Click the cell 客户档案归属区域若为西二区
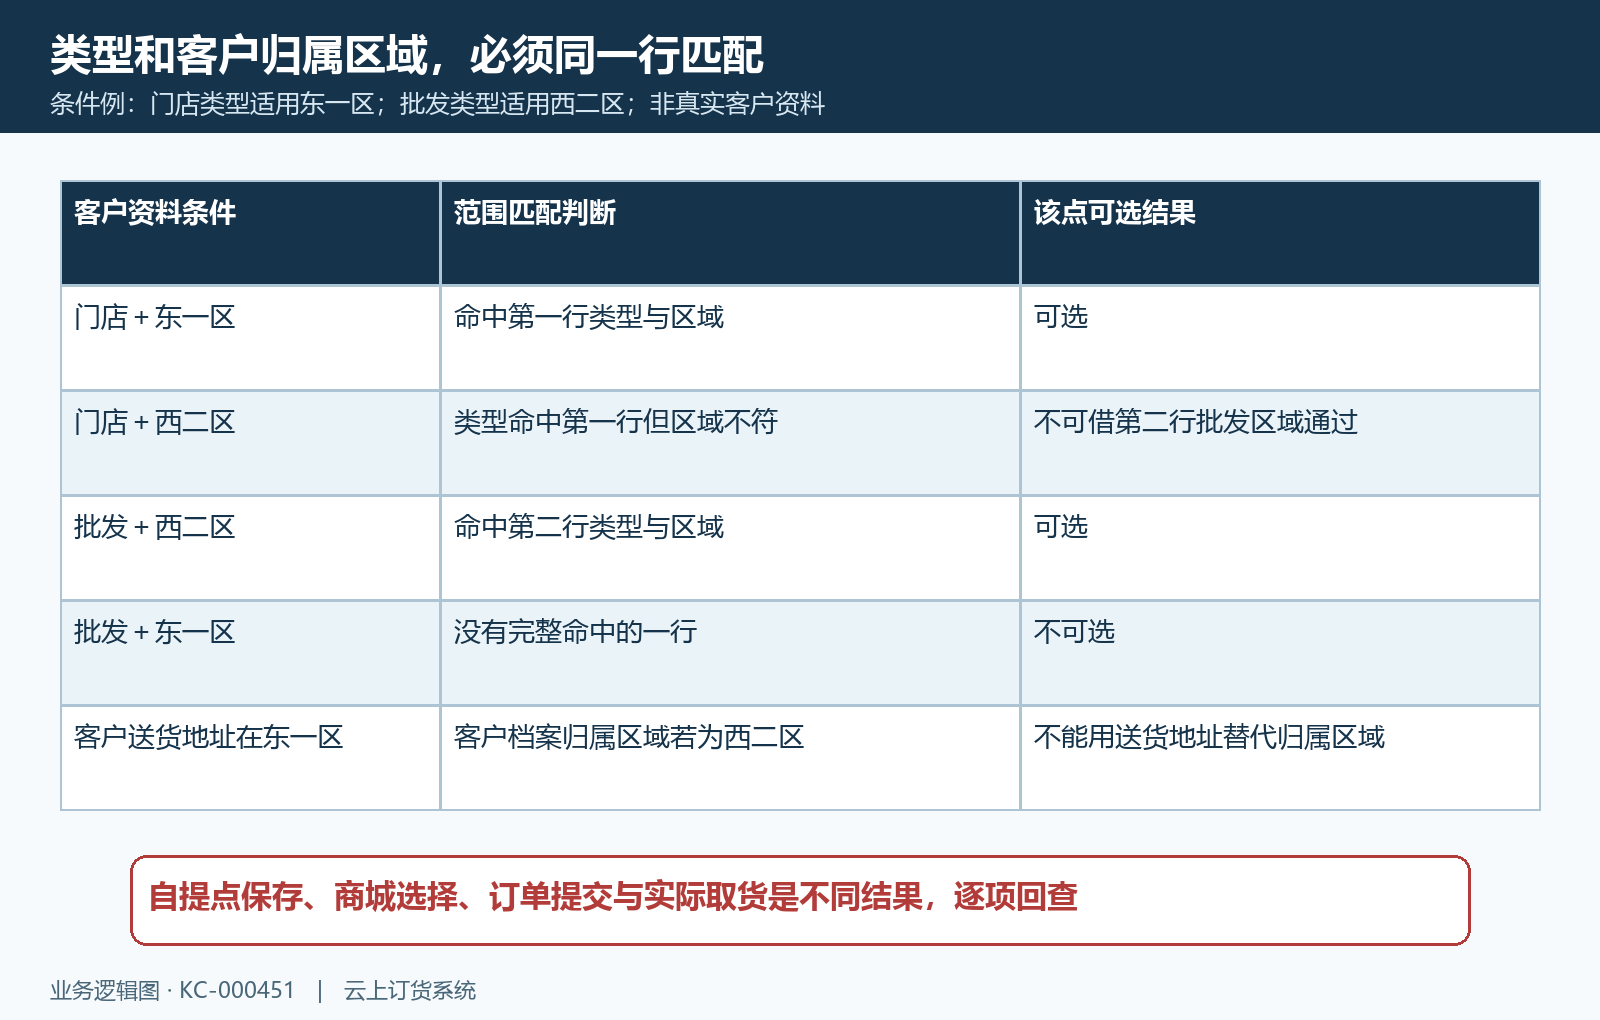 (730, 758)
